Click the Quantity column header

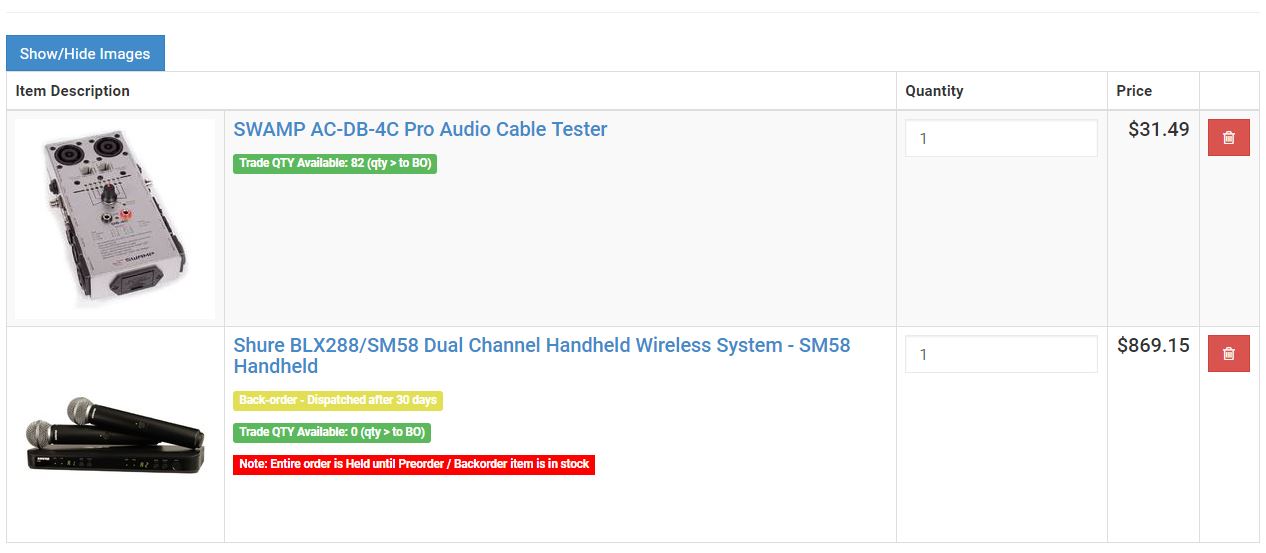point(934,91)
